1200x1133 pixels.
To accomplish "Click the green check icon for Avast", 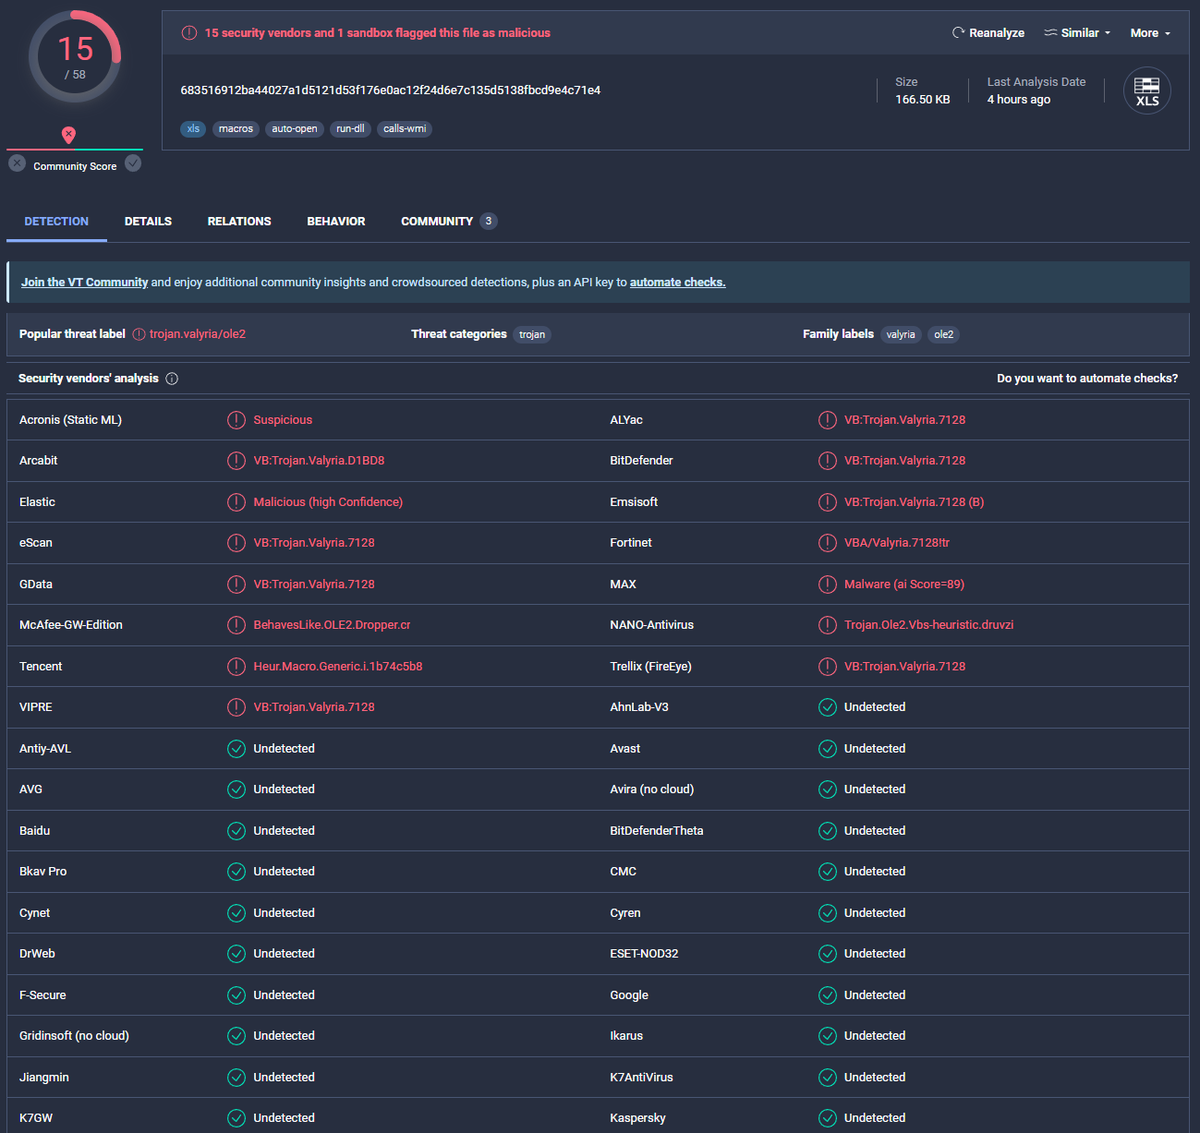I will (827, 748).
